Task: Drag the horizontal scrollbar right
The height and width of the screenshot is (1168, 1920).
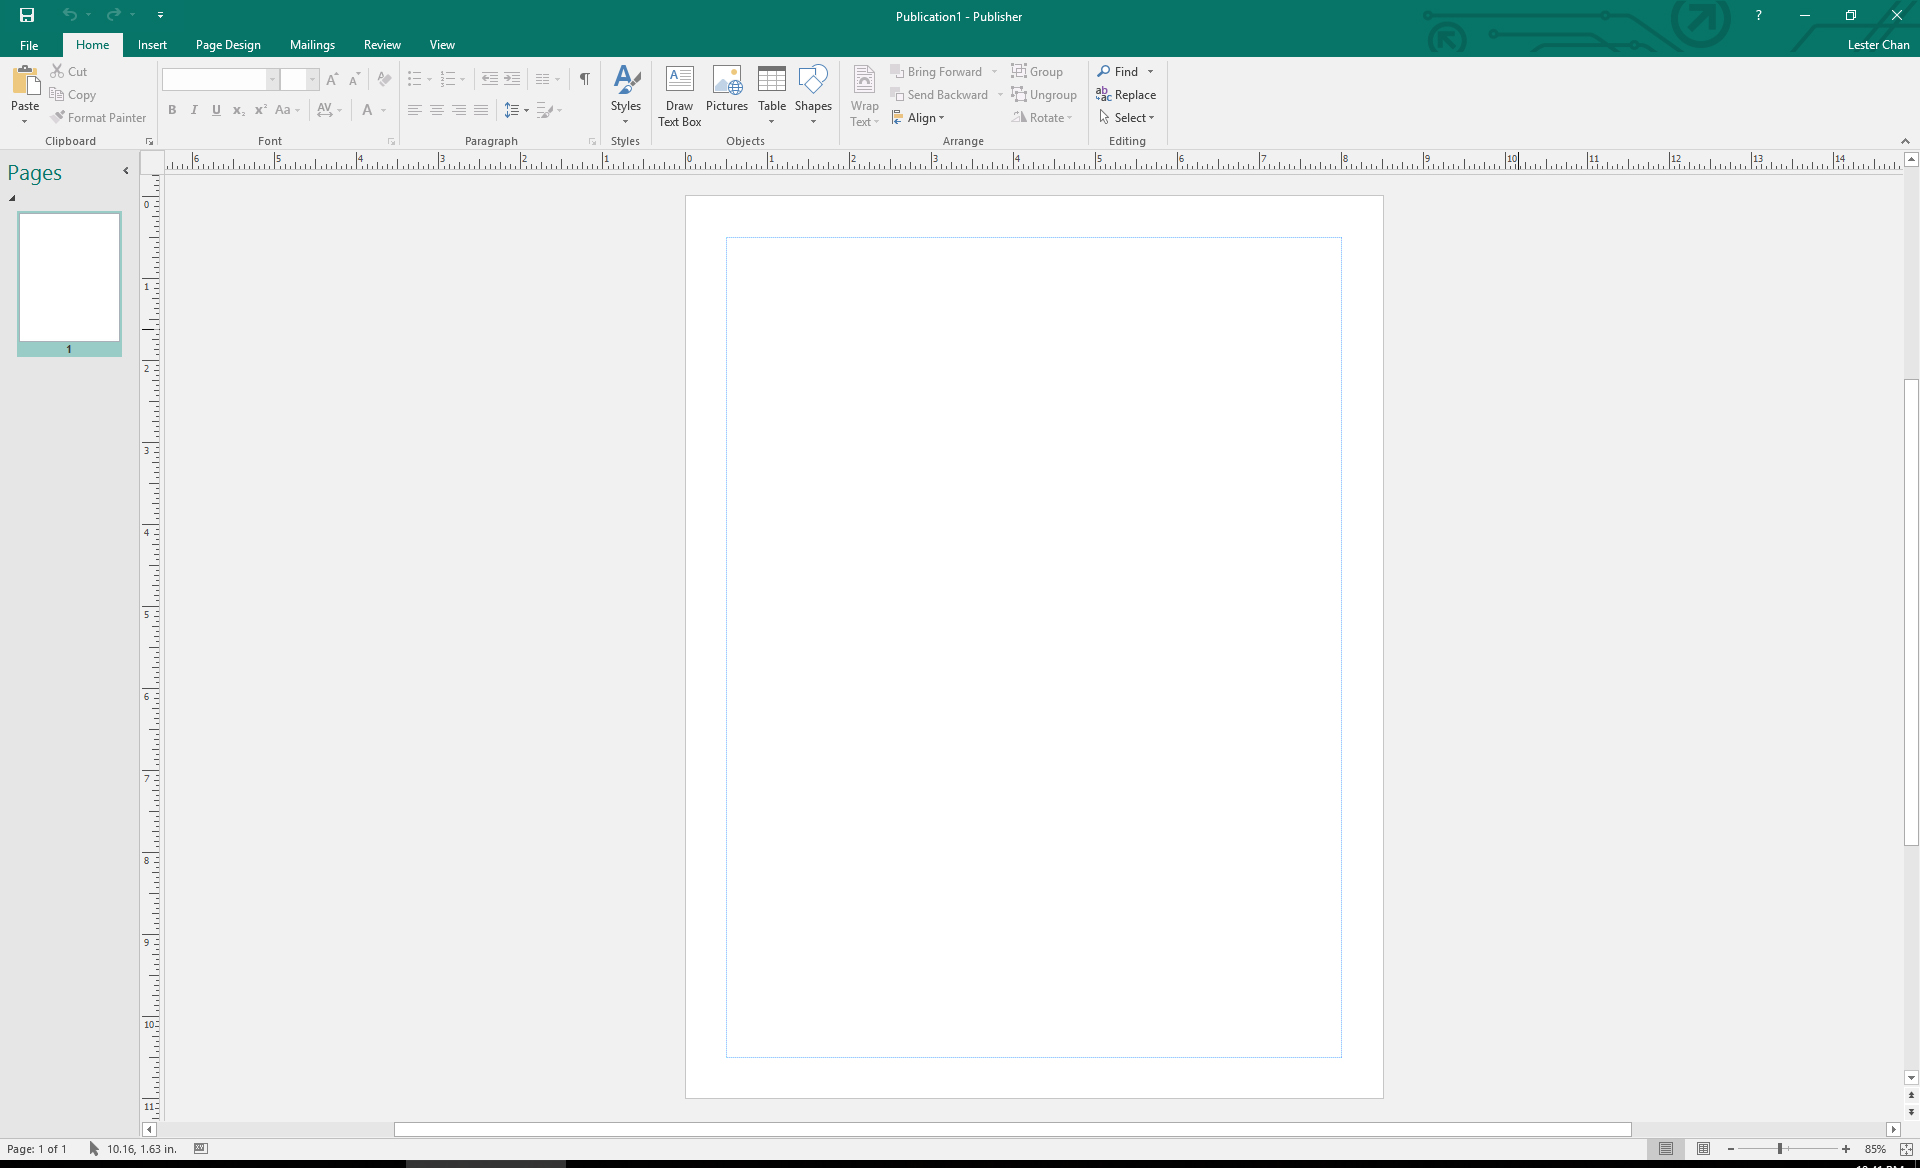Action: click(x=1894, y=1128)
